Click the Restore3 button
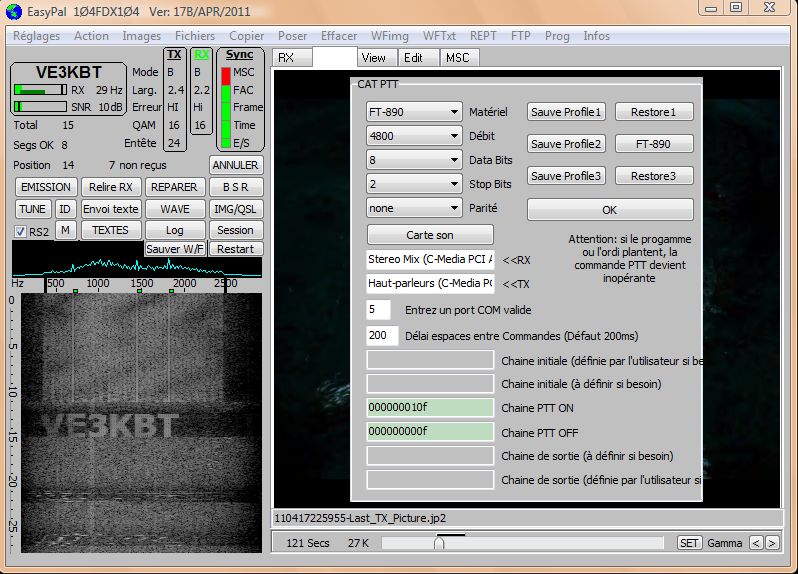The width and height of the screenshot is (798, 574). (654, 176)
